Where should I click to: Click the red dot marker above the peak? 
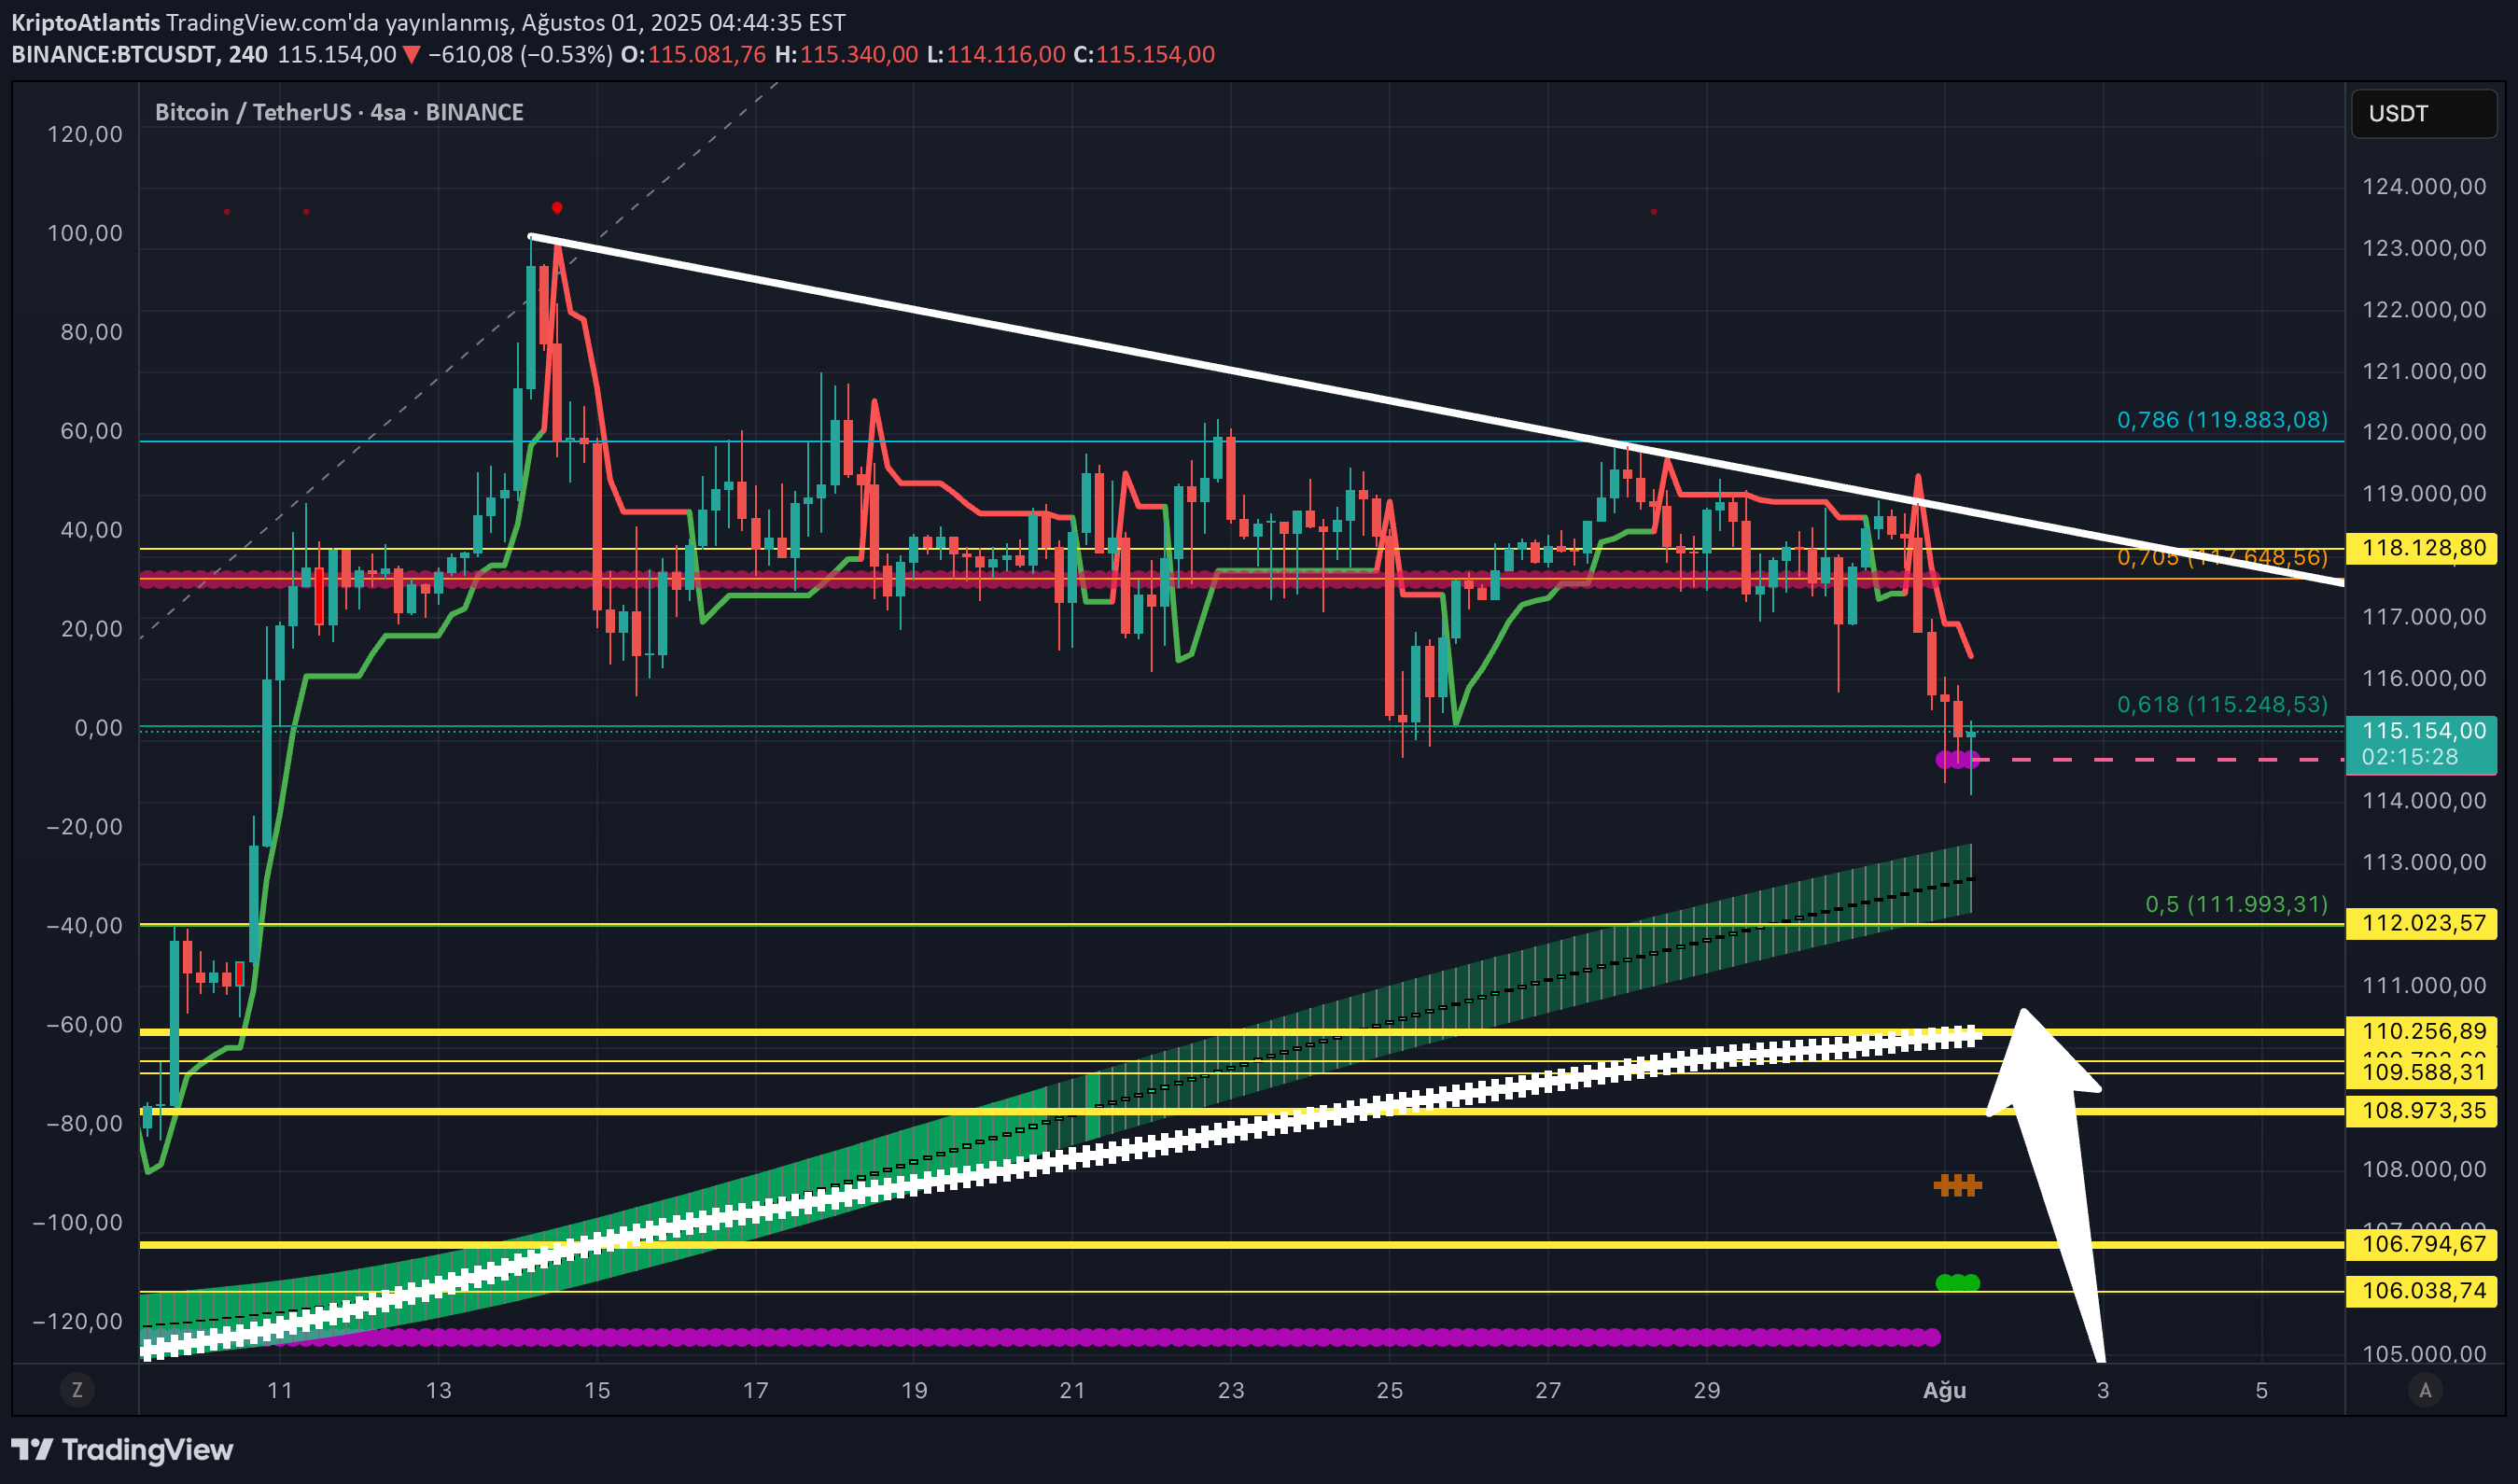click(557, 208)
